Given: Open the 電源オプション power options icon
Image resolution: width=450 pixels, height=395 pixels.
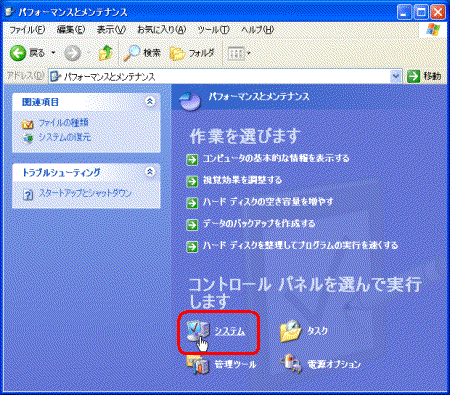Looking at the screenshot, I should point(291,364).
